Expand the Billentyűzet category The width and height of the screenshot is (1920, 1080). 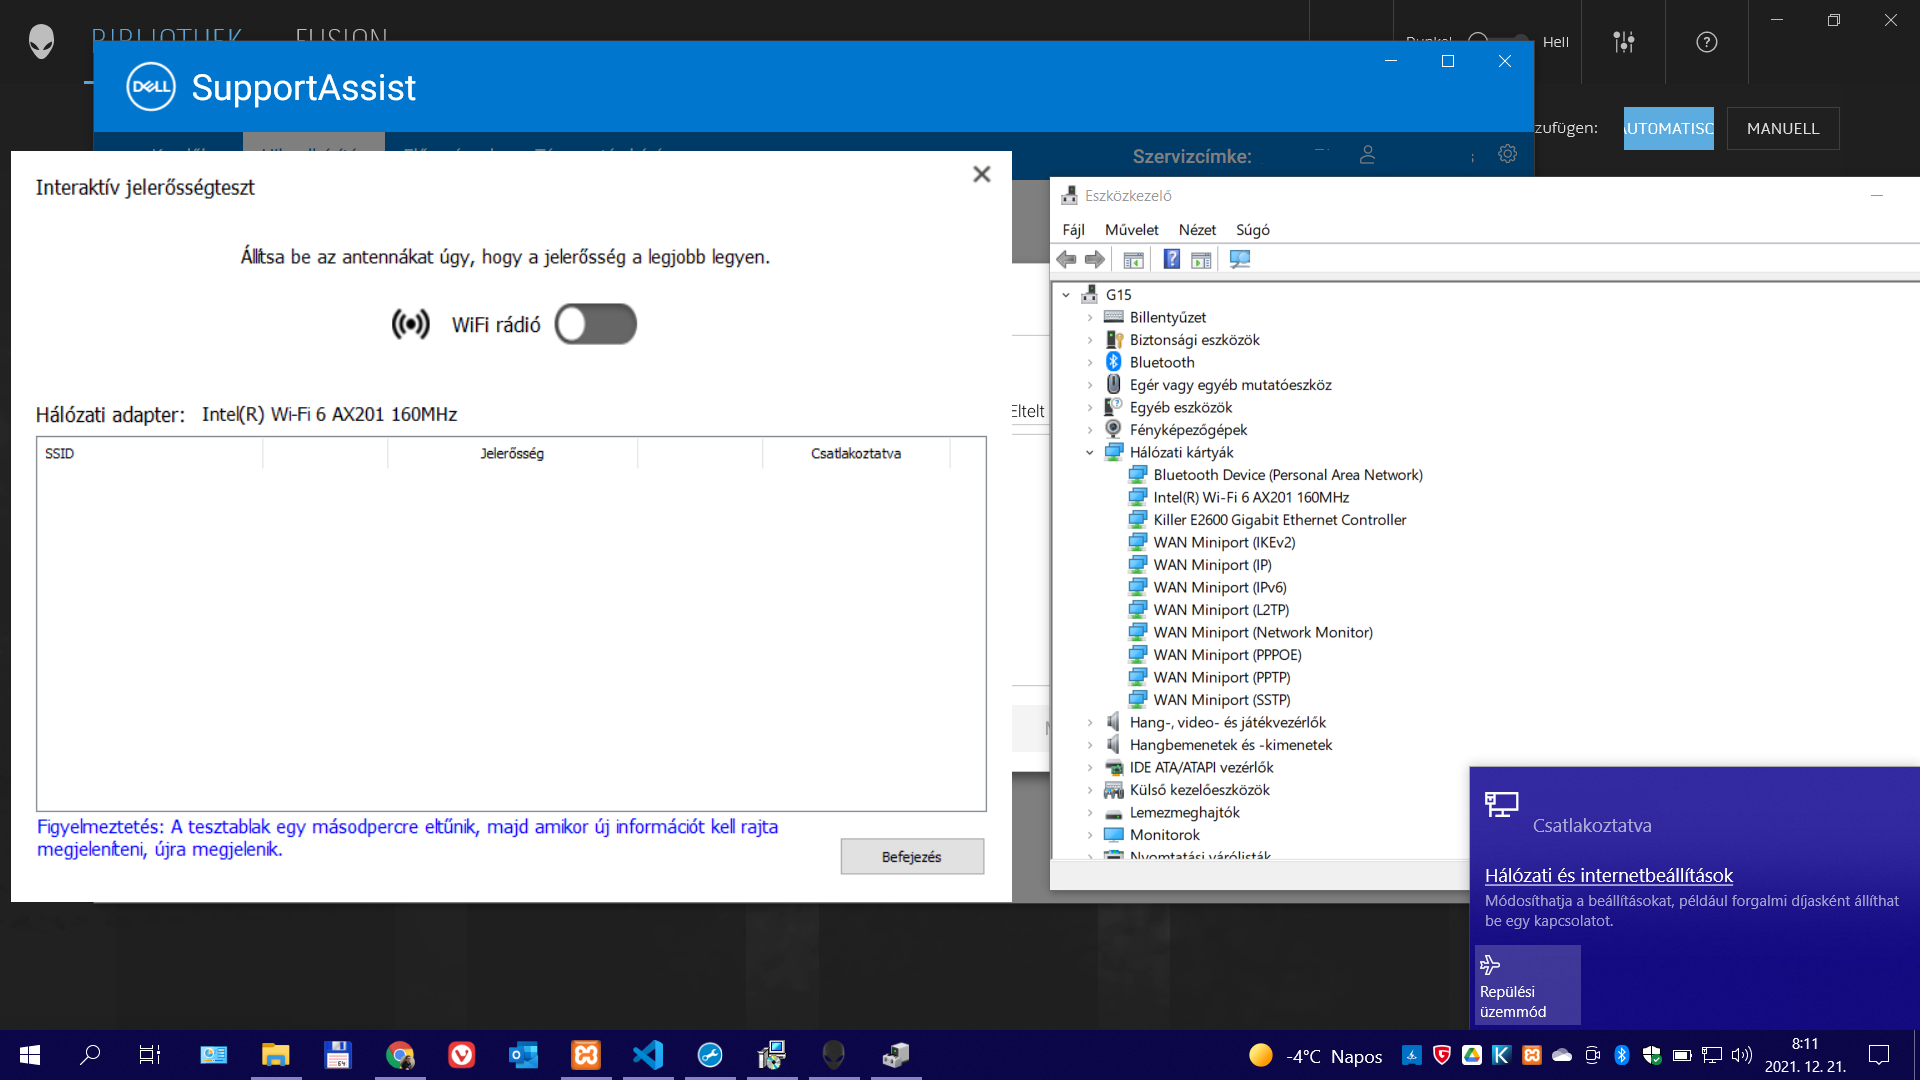tap(1090, 317)
